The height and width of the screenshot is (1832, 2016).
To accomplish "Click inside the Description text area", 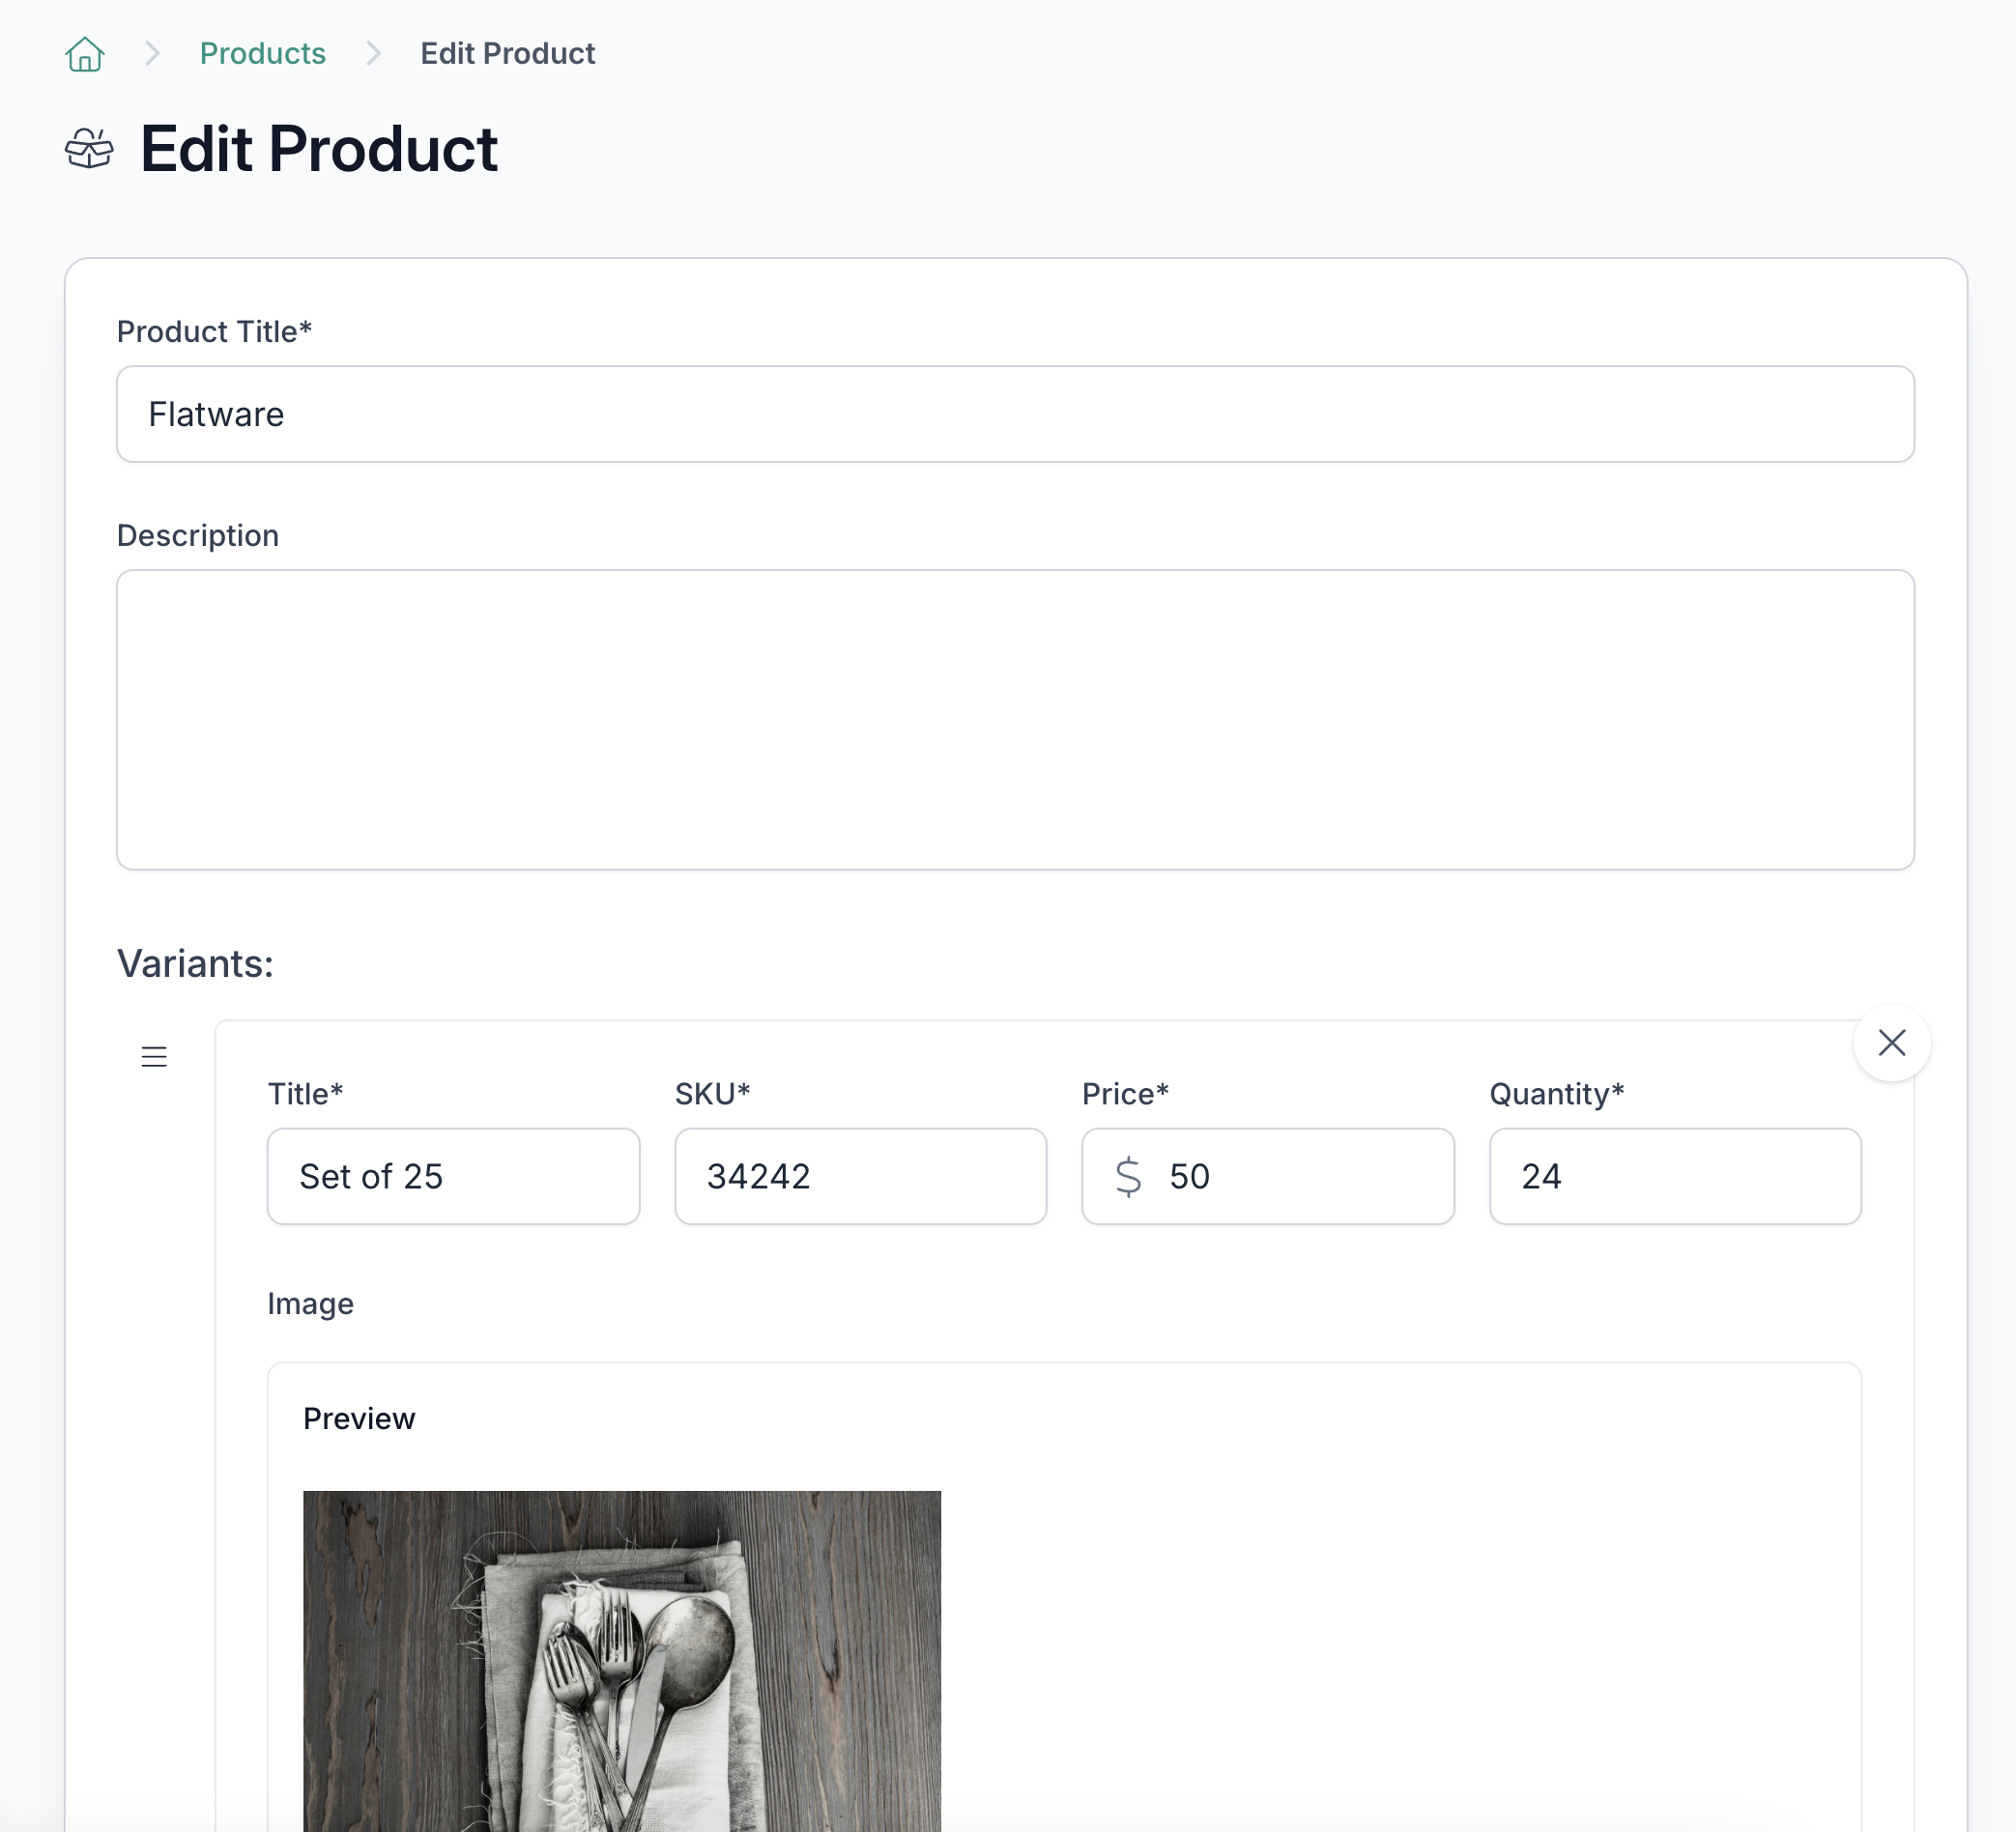I will pyautogui.click(x=1014, y=719).
